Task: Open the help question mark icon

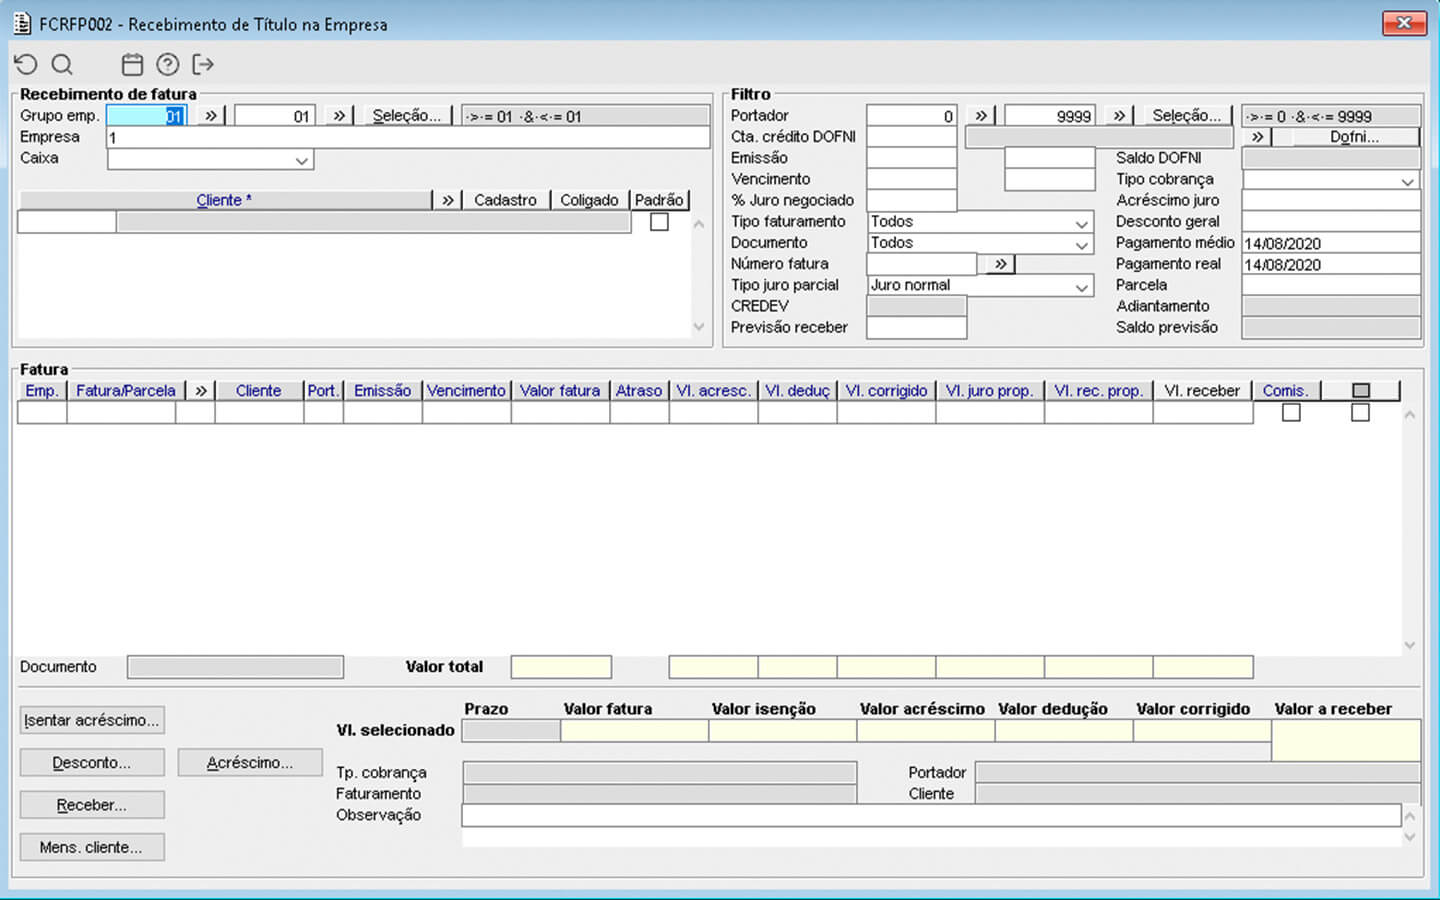Action: 168,65
